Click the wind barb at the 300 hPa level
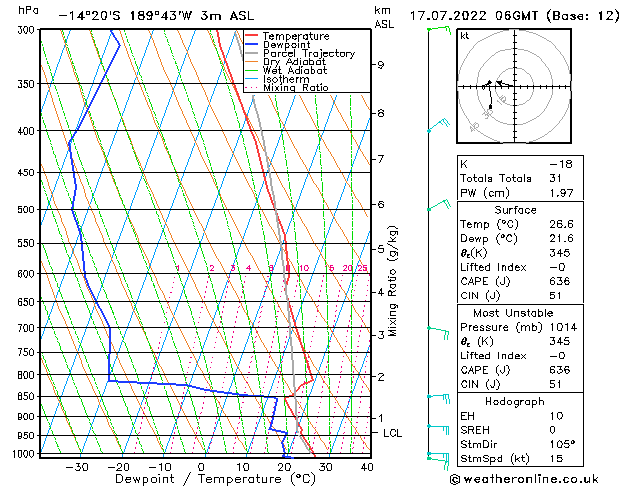Screen dimensions: 629x486 (x=439, y=29)
